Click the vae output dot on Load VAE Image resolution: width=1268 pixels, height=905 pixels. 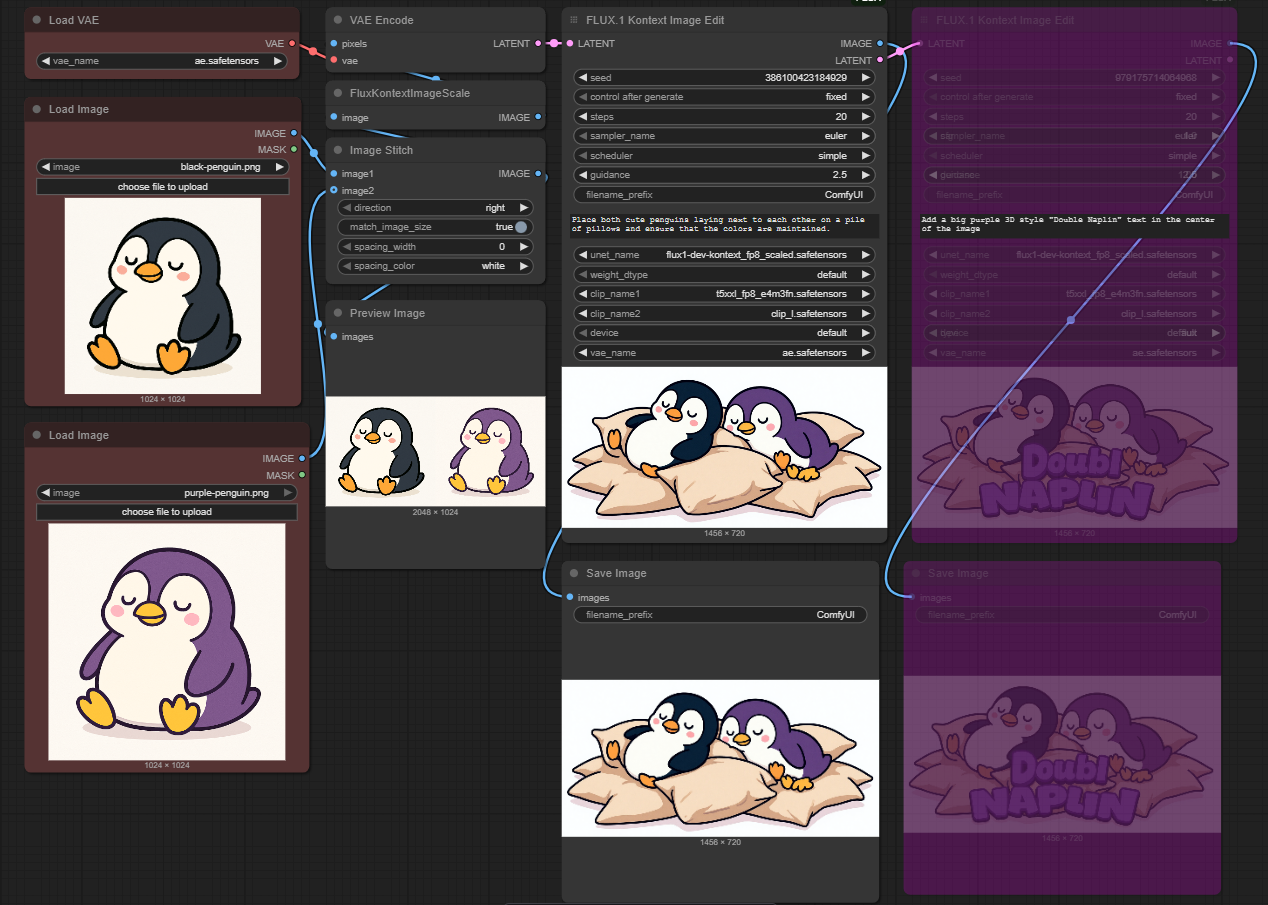pyautogui.click(x=294, y=43)
